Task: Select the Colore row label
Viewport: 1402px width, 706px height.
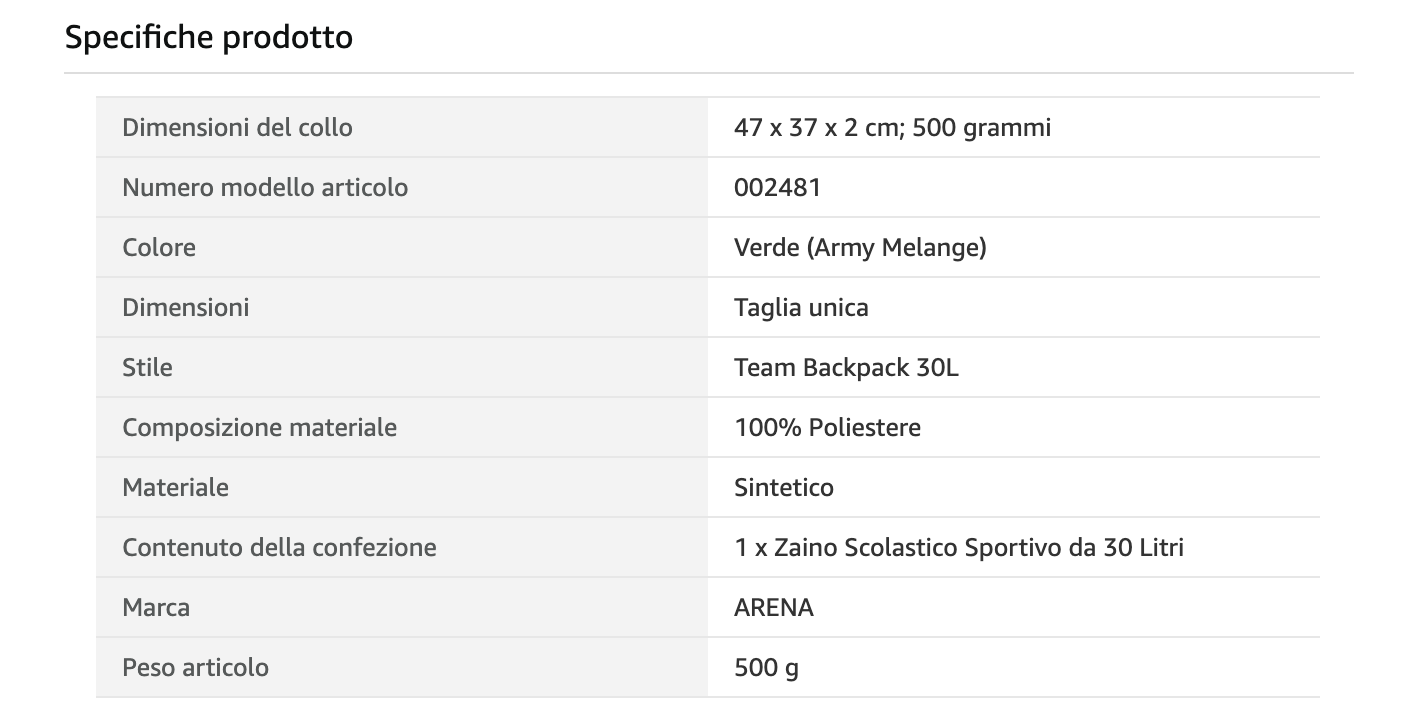Action: point(159,247)
